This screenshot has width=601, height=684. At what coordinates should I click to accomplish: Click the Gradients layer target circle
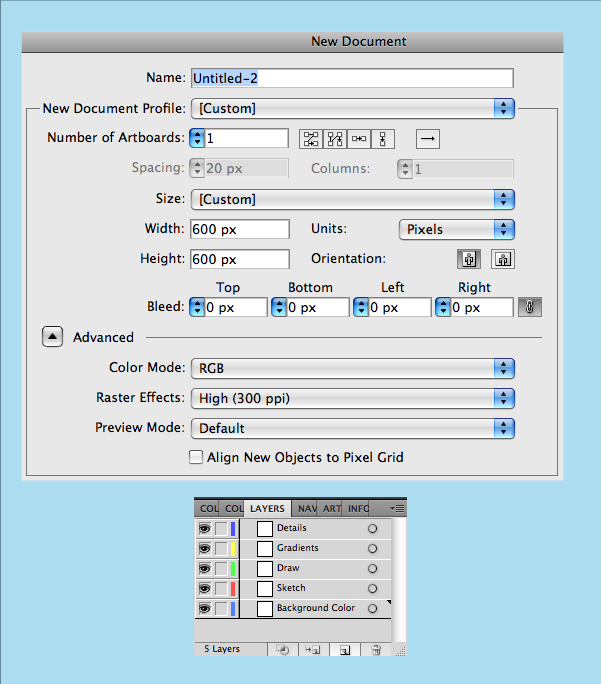tap(372, 548)
